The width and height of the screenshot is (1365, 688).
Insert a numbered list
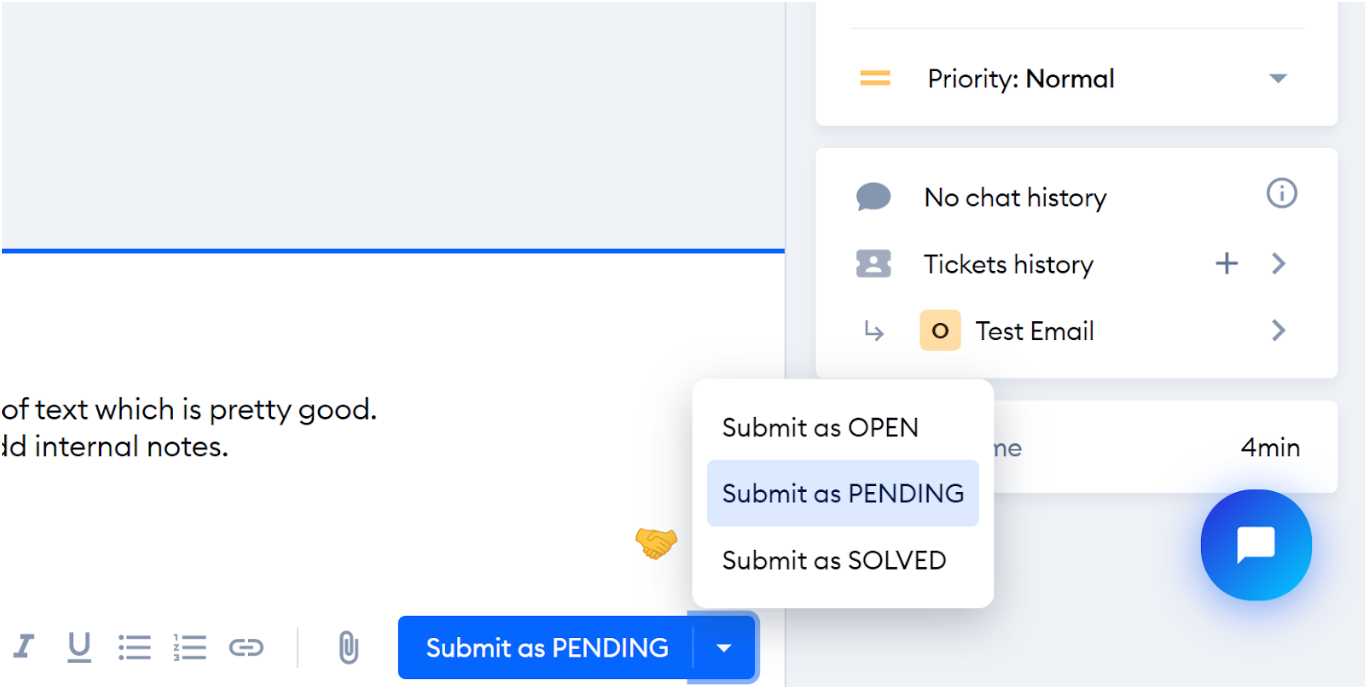tap(189, 648)
